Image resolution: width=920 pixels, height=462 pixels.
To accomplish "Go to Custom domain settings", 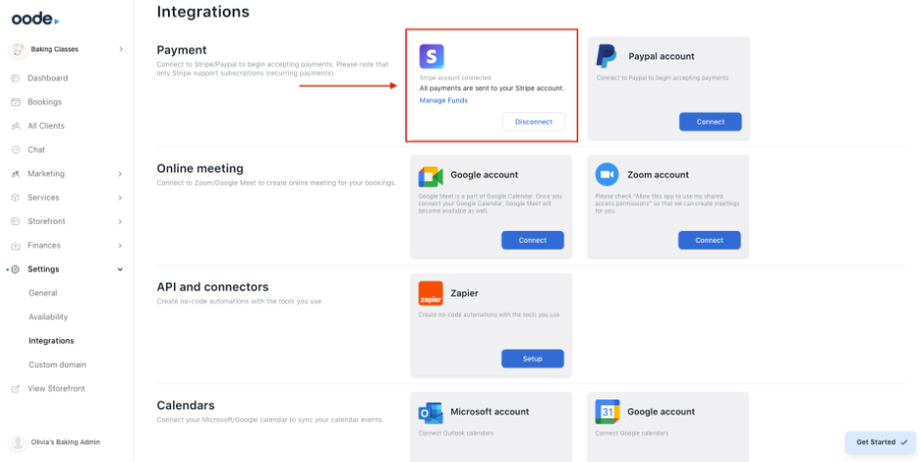I will pos(57,365).
